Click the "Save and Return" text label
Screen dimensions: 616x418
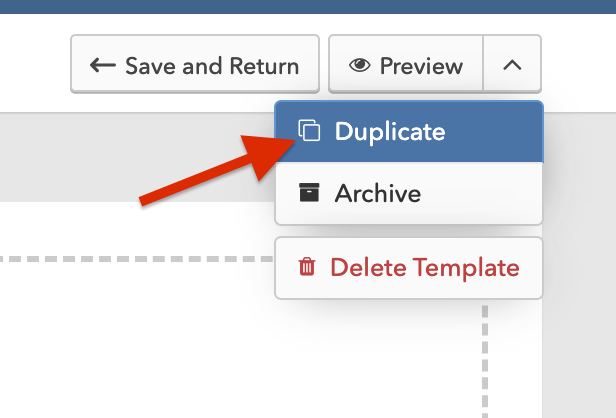point(212,66)
